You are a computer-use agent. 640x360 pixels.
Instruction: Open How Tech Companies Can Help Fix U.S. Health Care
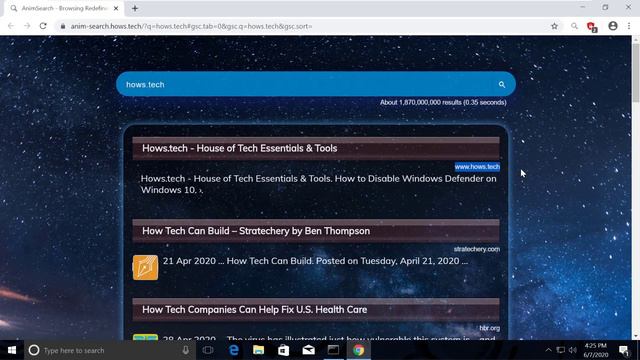(255, 310)
